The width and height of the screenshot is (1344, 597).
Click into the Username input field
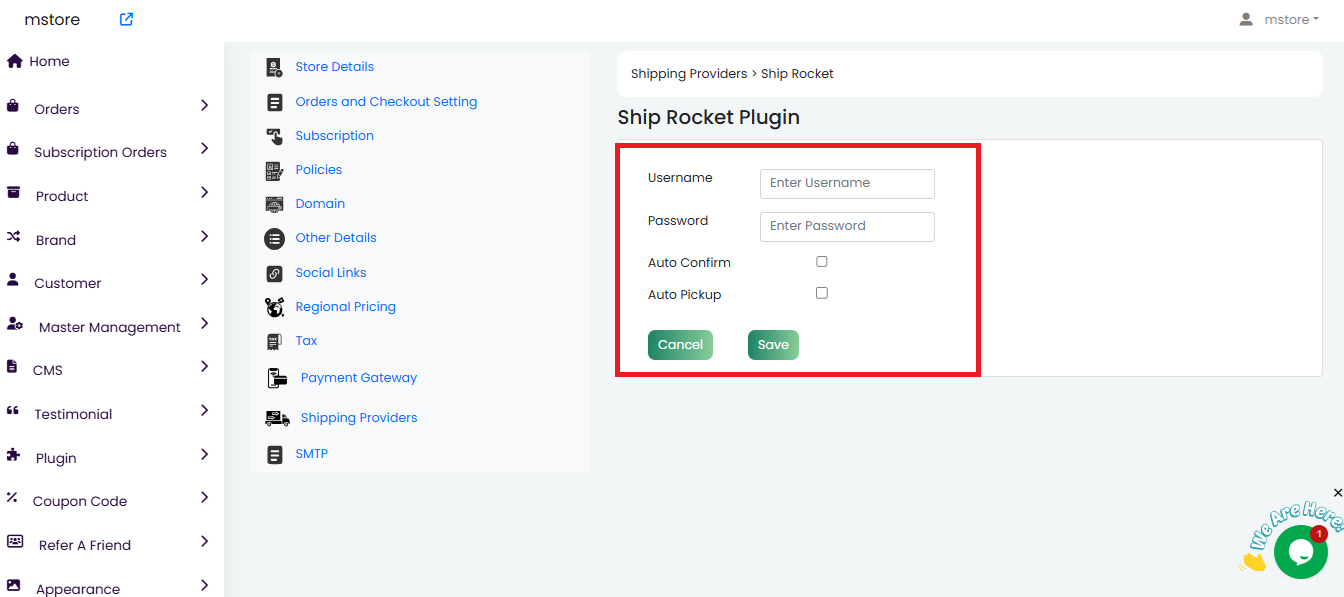tap(847, 183)
